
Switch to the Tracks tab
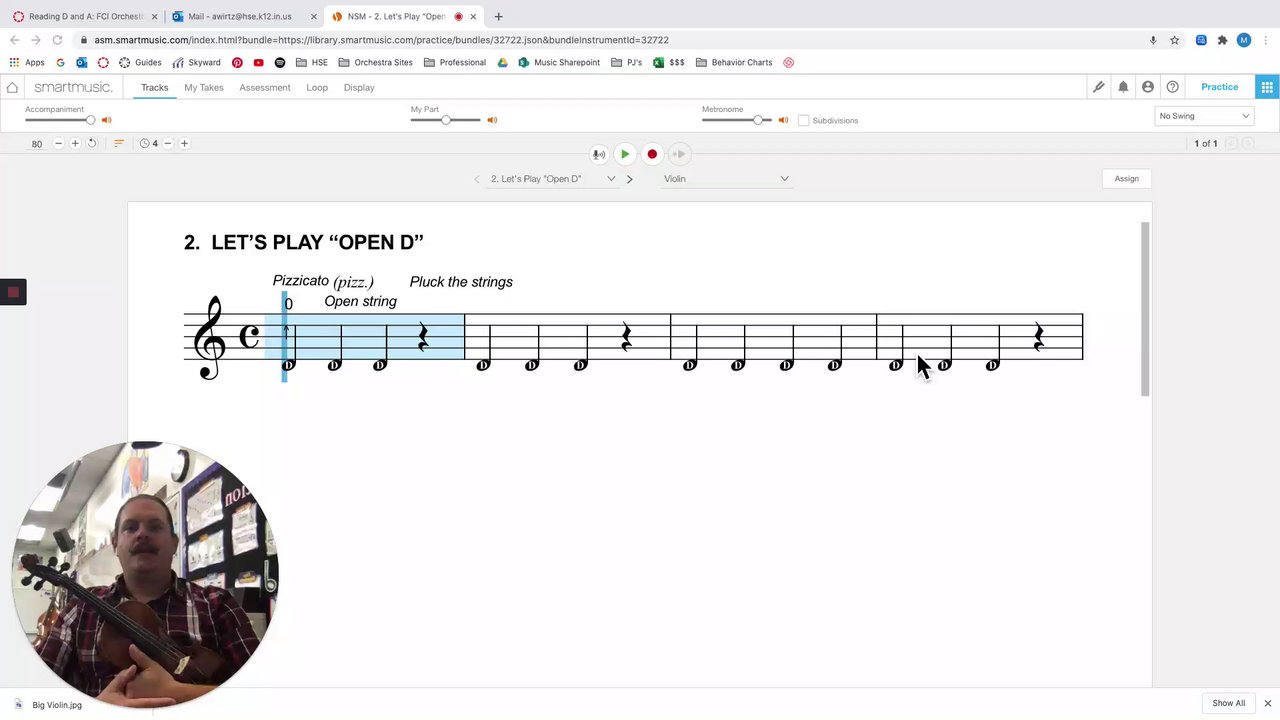(154, 87)
